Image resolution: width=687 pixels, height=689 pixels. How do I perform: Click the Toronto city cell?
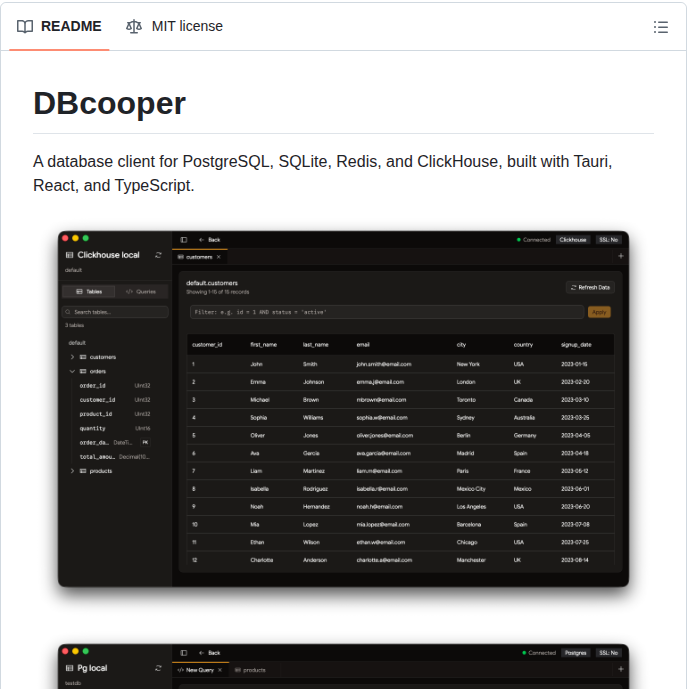click(466, 400)
